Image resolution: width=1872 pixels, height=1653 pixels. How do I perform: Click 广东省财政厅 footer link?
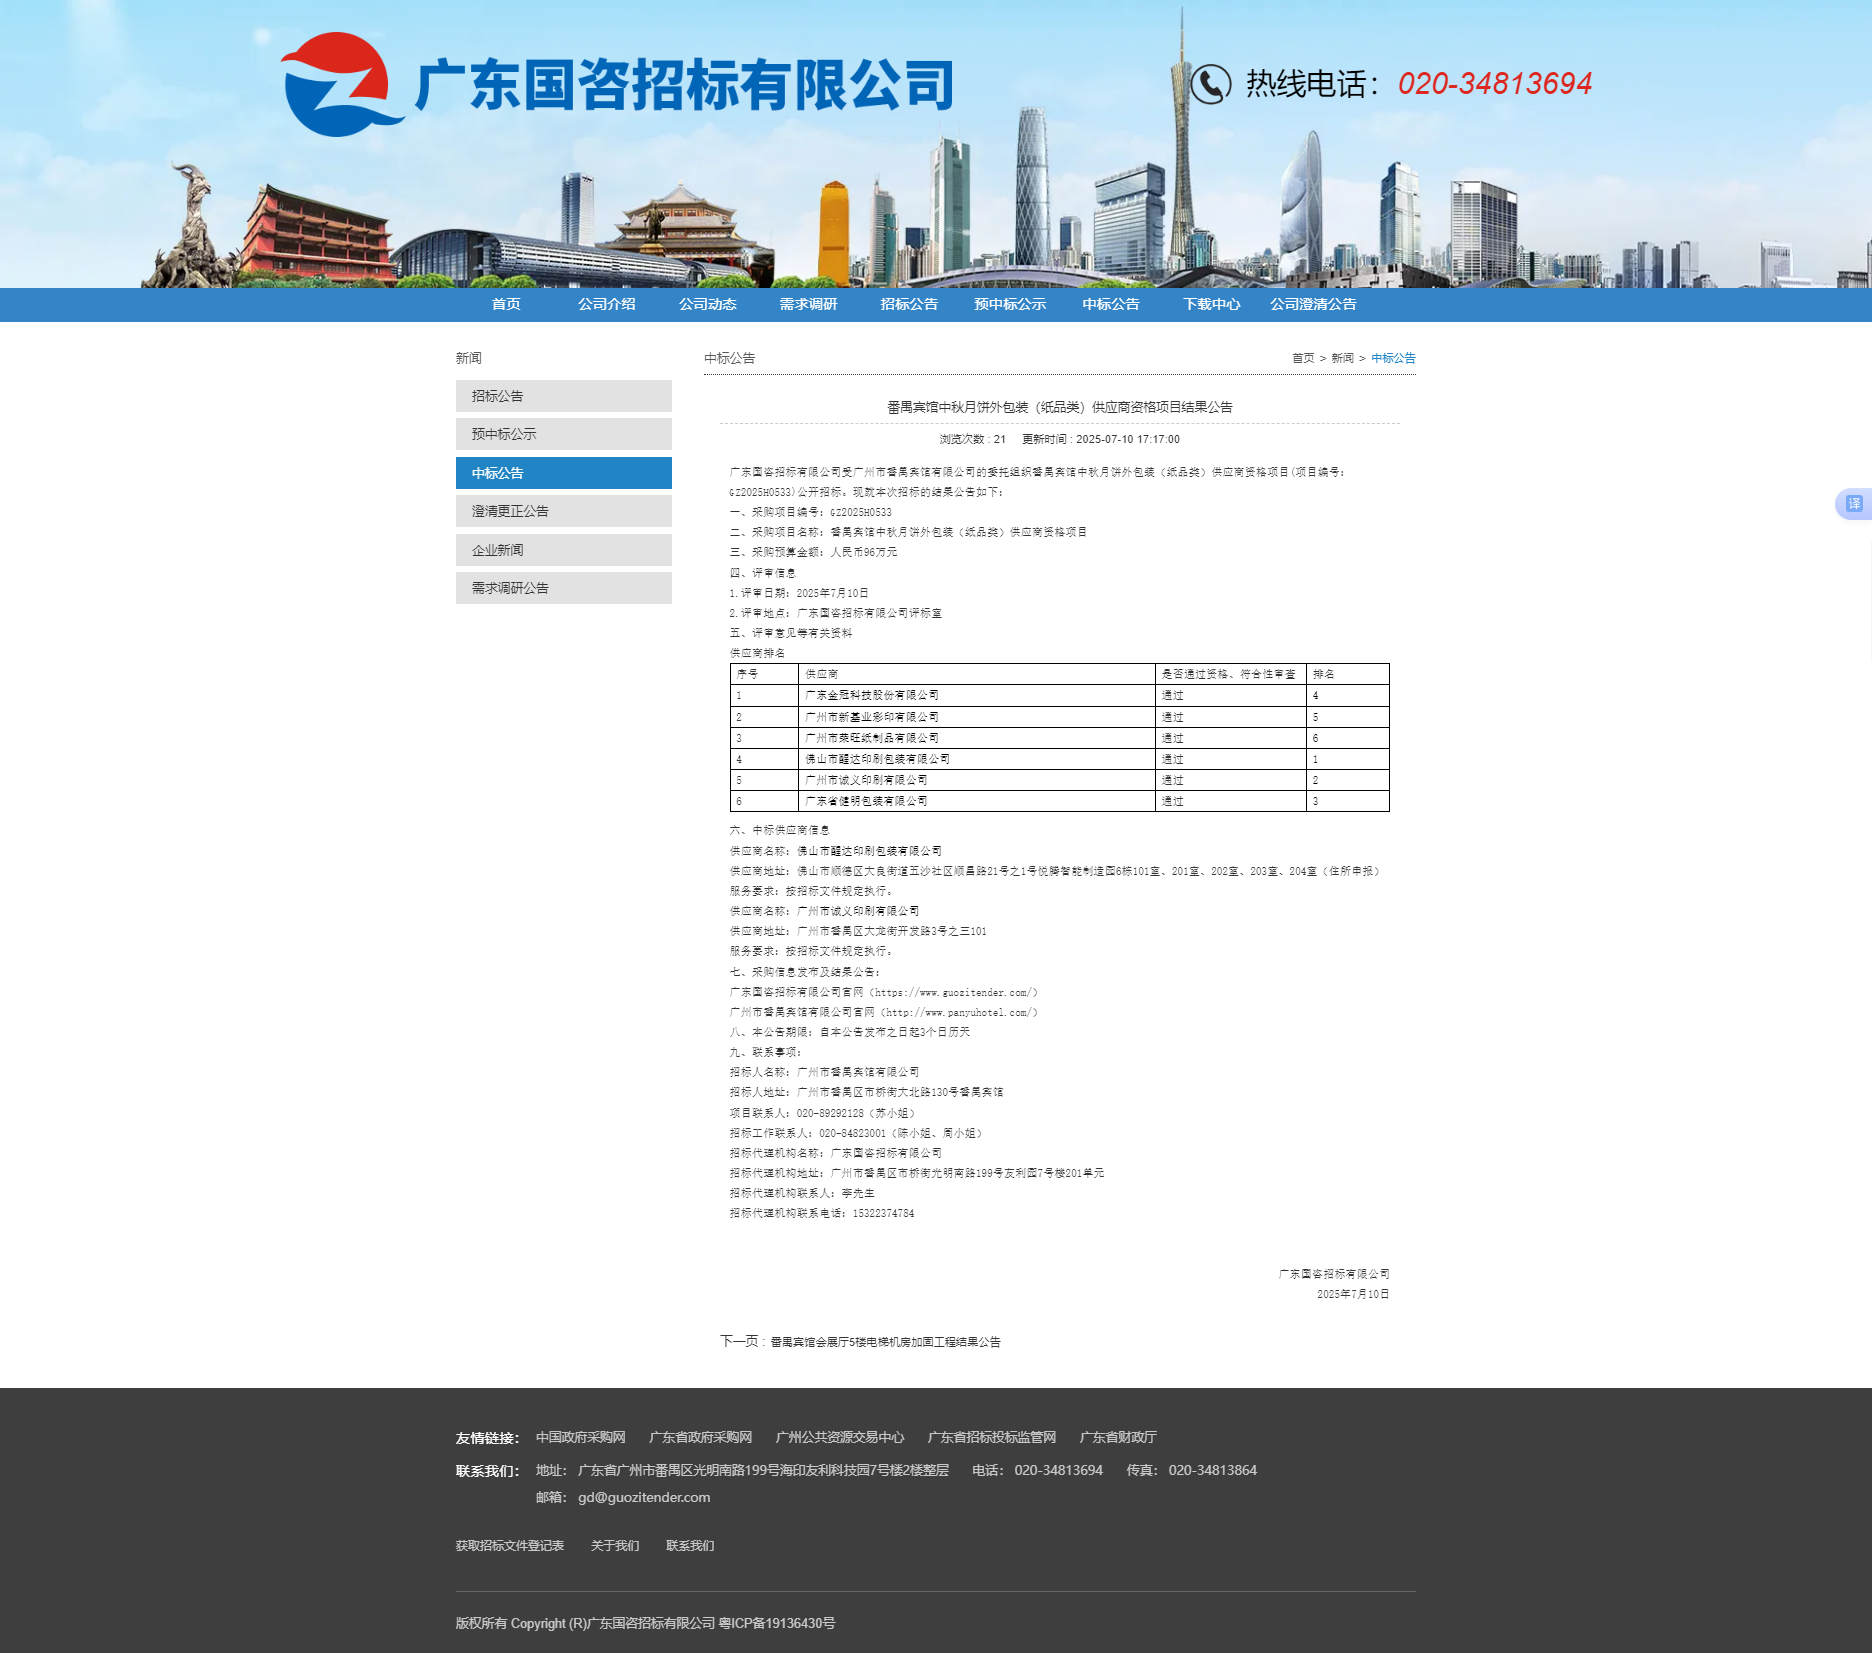[x=1117, y=1437]
